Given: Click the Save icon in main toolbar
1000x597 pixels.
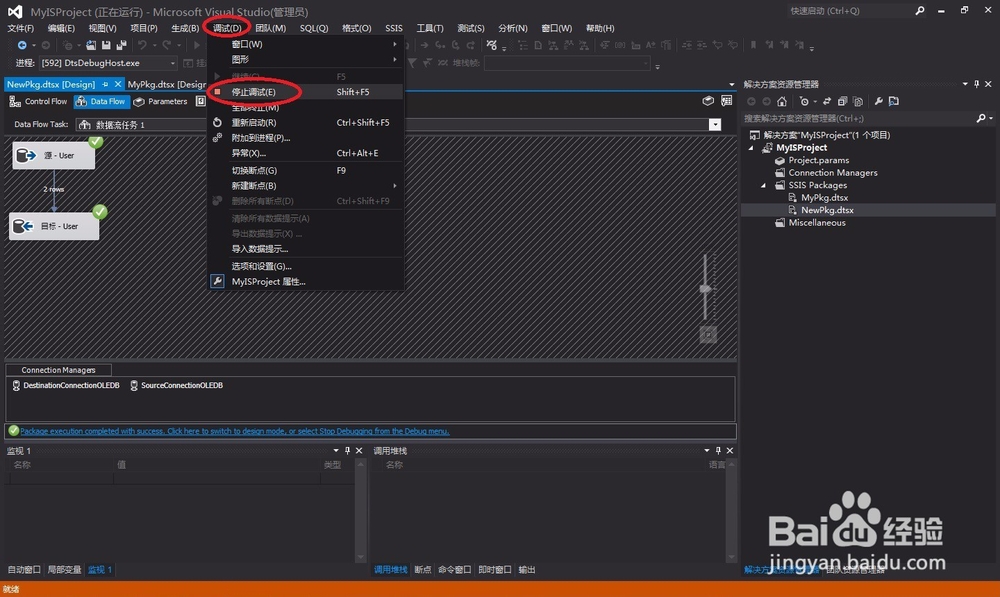Looking at the screenshot, I should click(x=106, y=45).
